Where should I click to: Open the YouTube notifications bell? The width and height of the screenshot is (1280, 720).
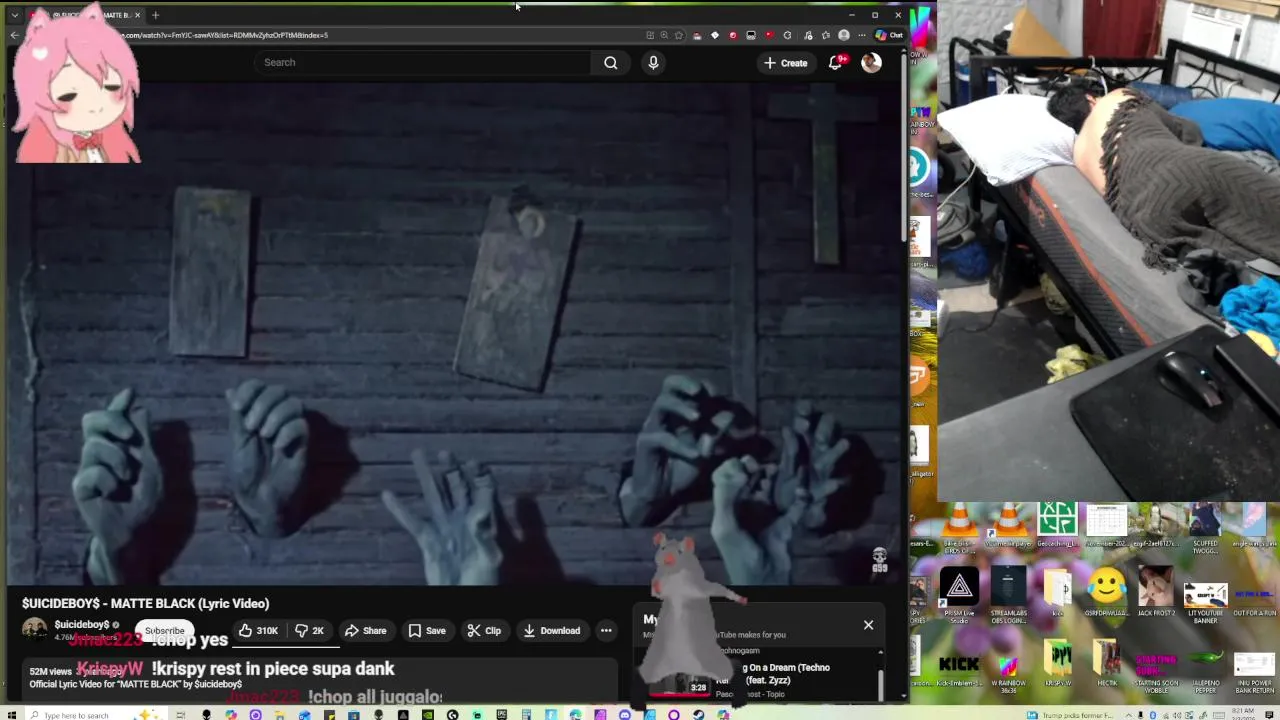(x=836, y=63)
